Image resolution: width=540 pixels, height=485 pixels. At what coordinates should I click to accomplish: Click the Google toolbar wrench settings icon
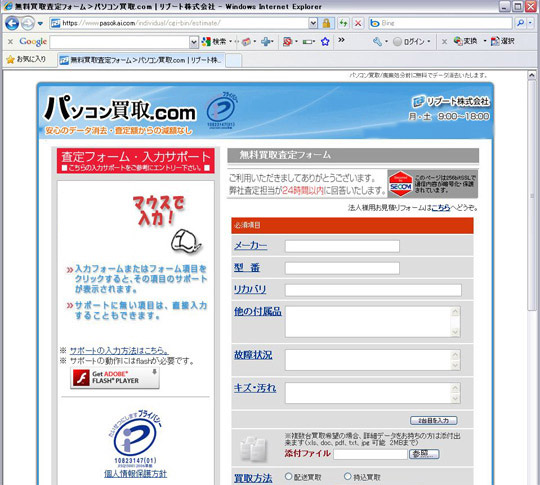[377, 42]
